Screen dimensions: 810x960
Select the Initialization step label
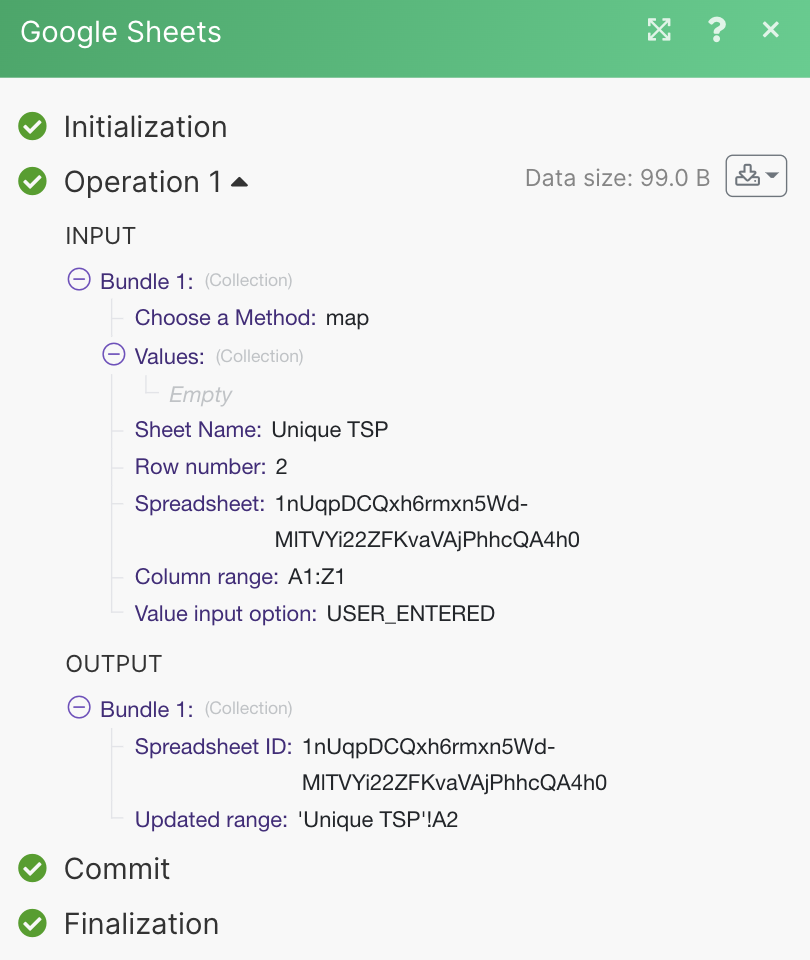tap(145, 127)
